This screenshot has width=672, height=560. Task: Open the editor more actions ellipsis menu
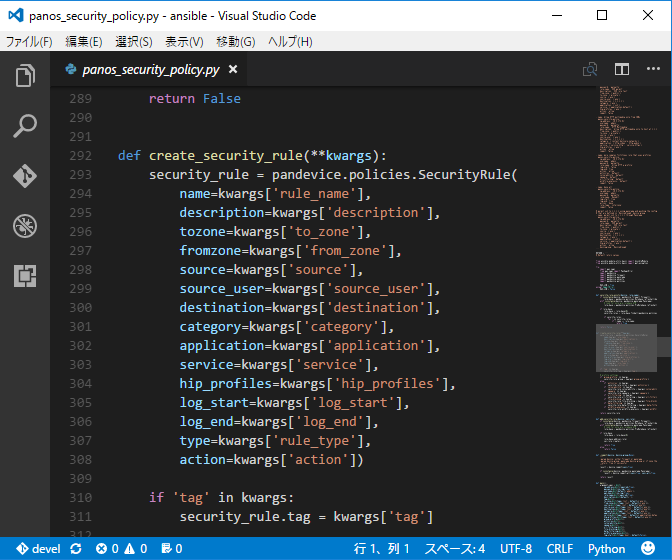pyautogui.click(x=652, y=70)
